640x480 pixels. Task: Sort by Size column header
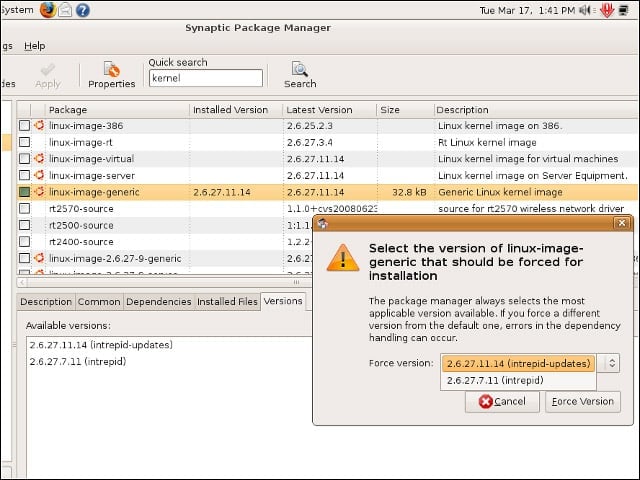click(405, 110)
